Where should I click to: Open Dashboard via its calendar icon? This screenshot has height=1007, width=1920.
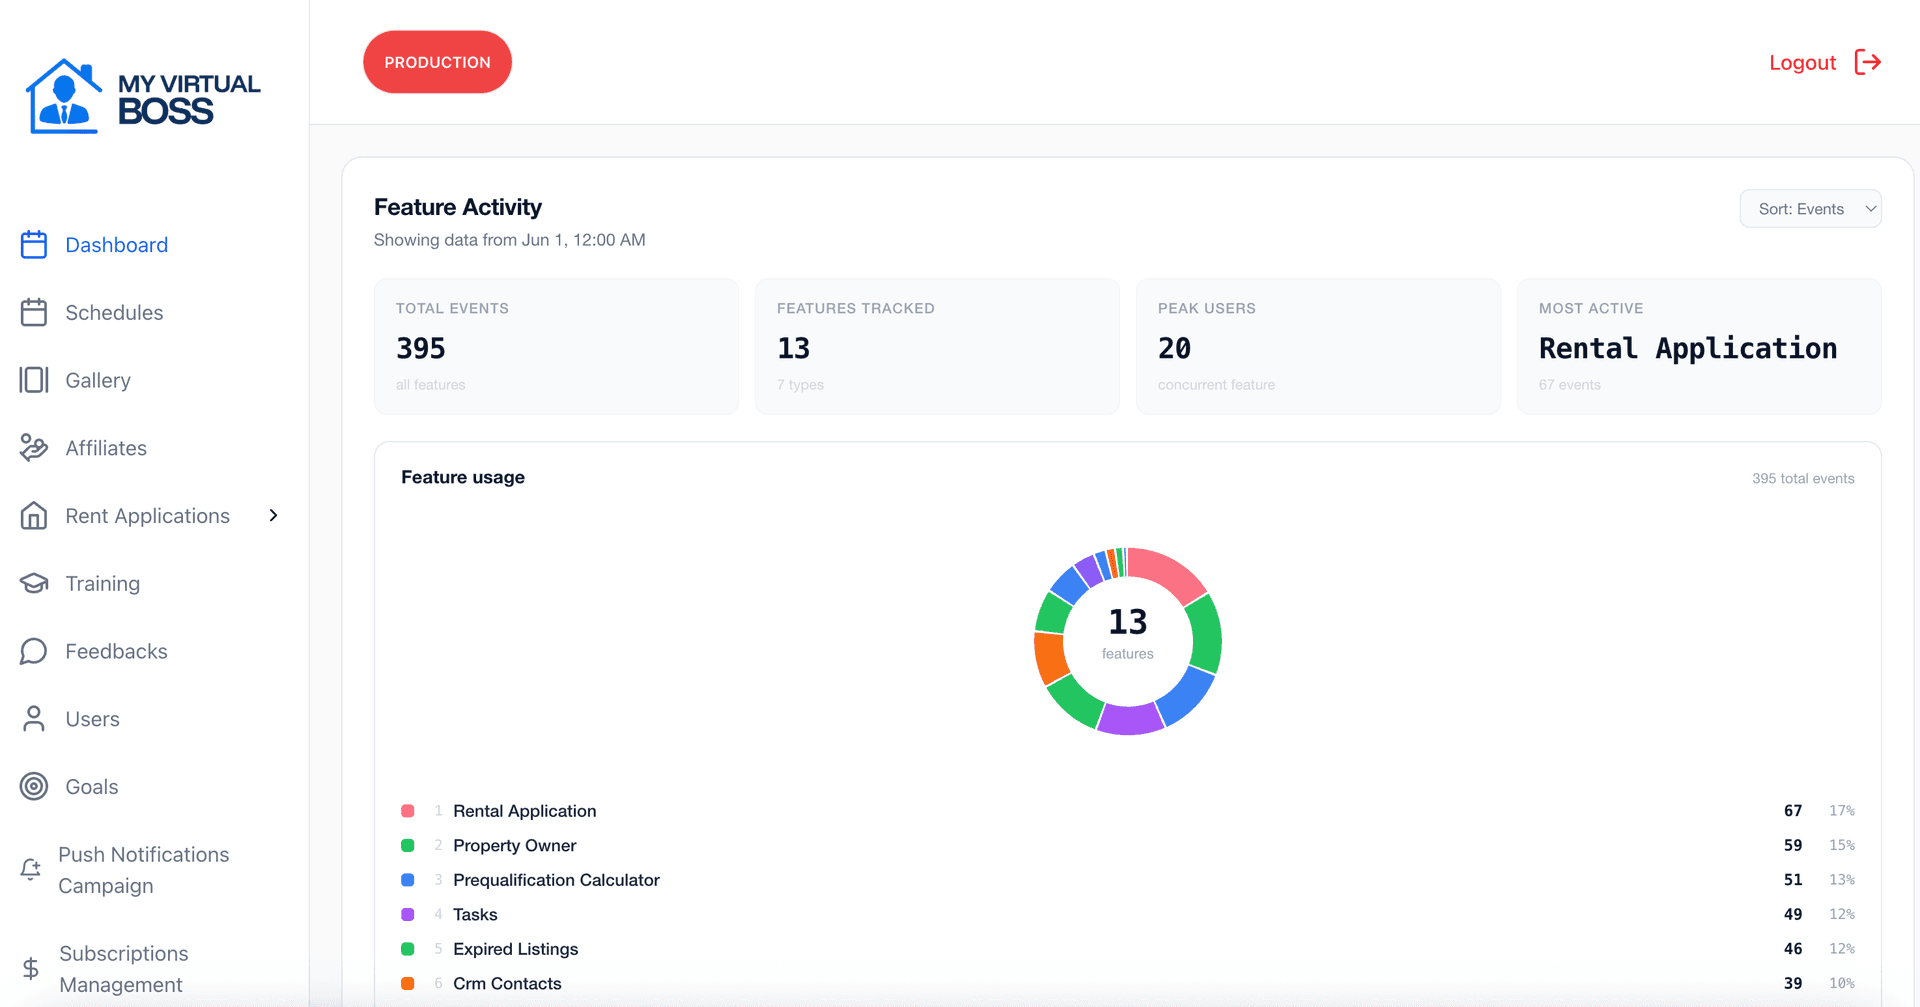[x=34, y=245]
